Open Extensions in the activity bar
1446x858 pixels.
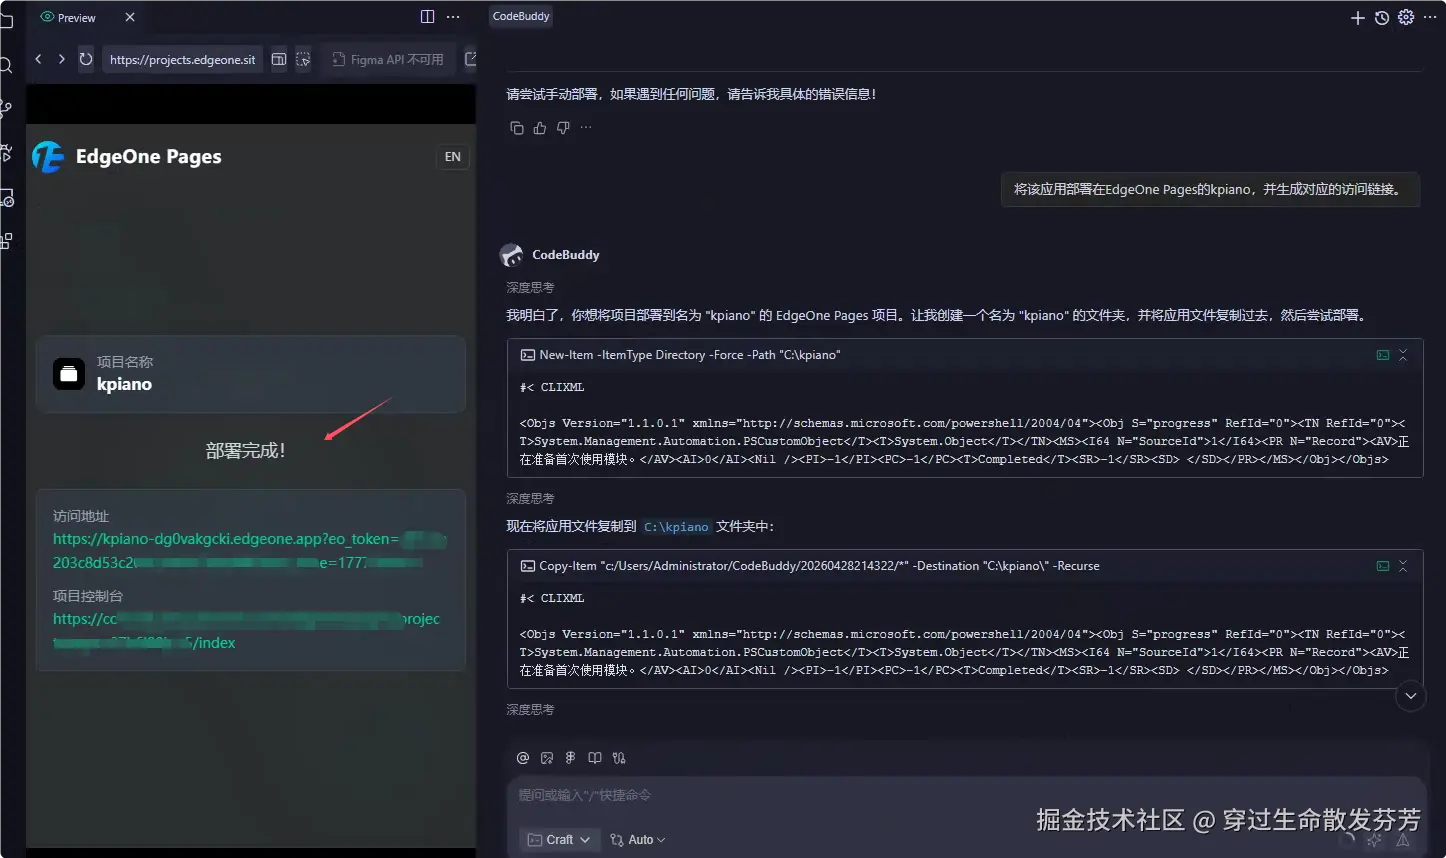pyautogui.click(x=6, y=241)
